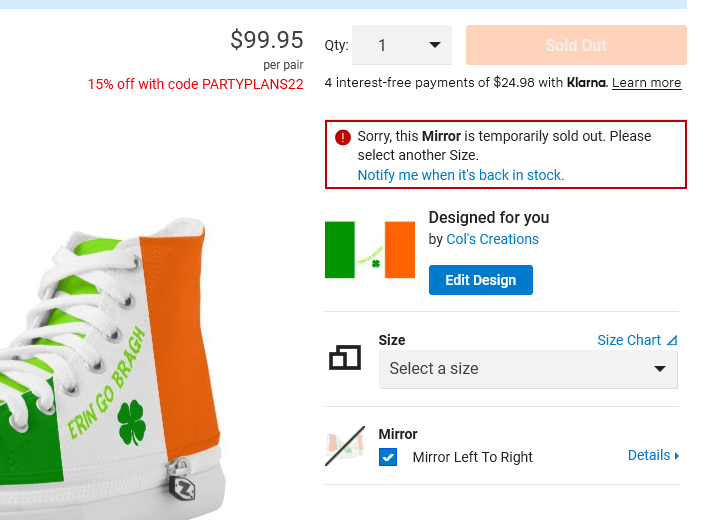The height and width of the screenshot is (520, 710).
Task: Click the Irish flag design thumbnail
Action: (370, 249)
